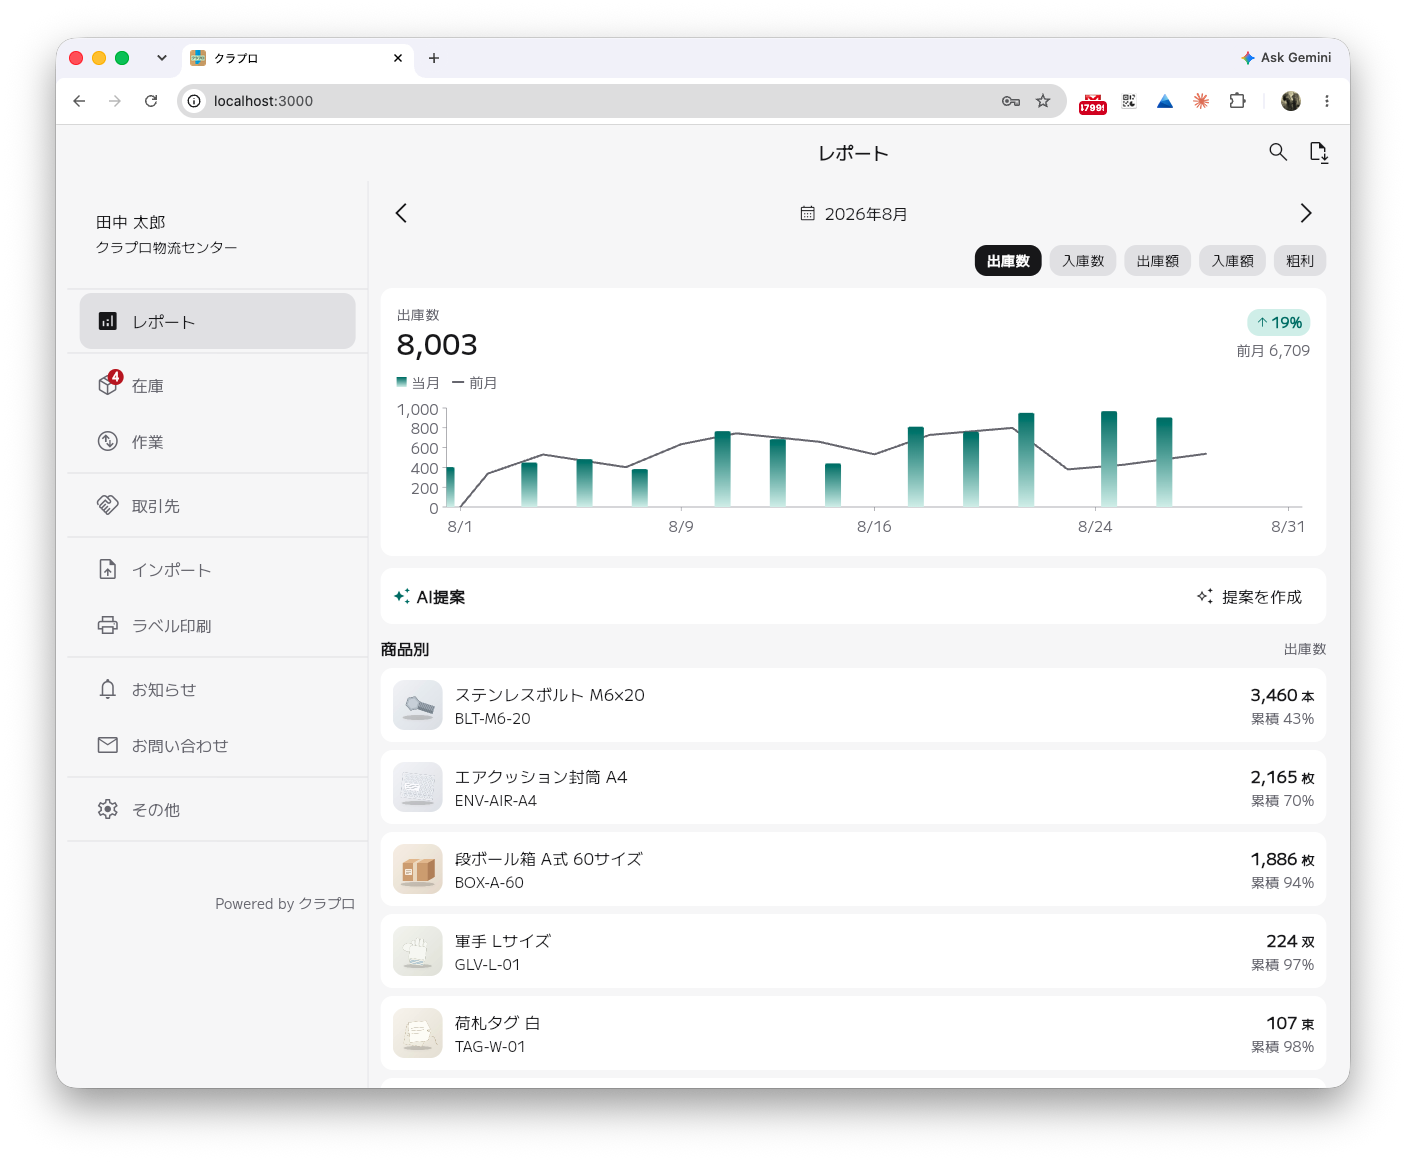Bookmark this page with star icon
The image size is (1406, 1162).
point(1043,101)
